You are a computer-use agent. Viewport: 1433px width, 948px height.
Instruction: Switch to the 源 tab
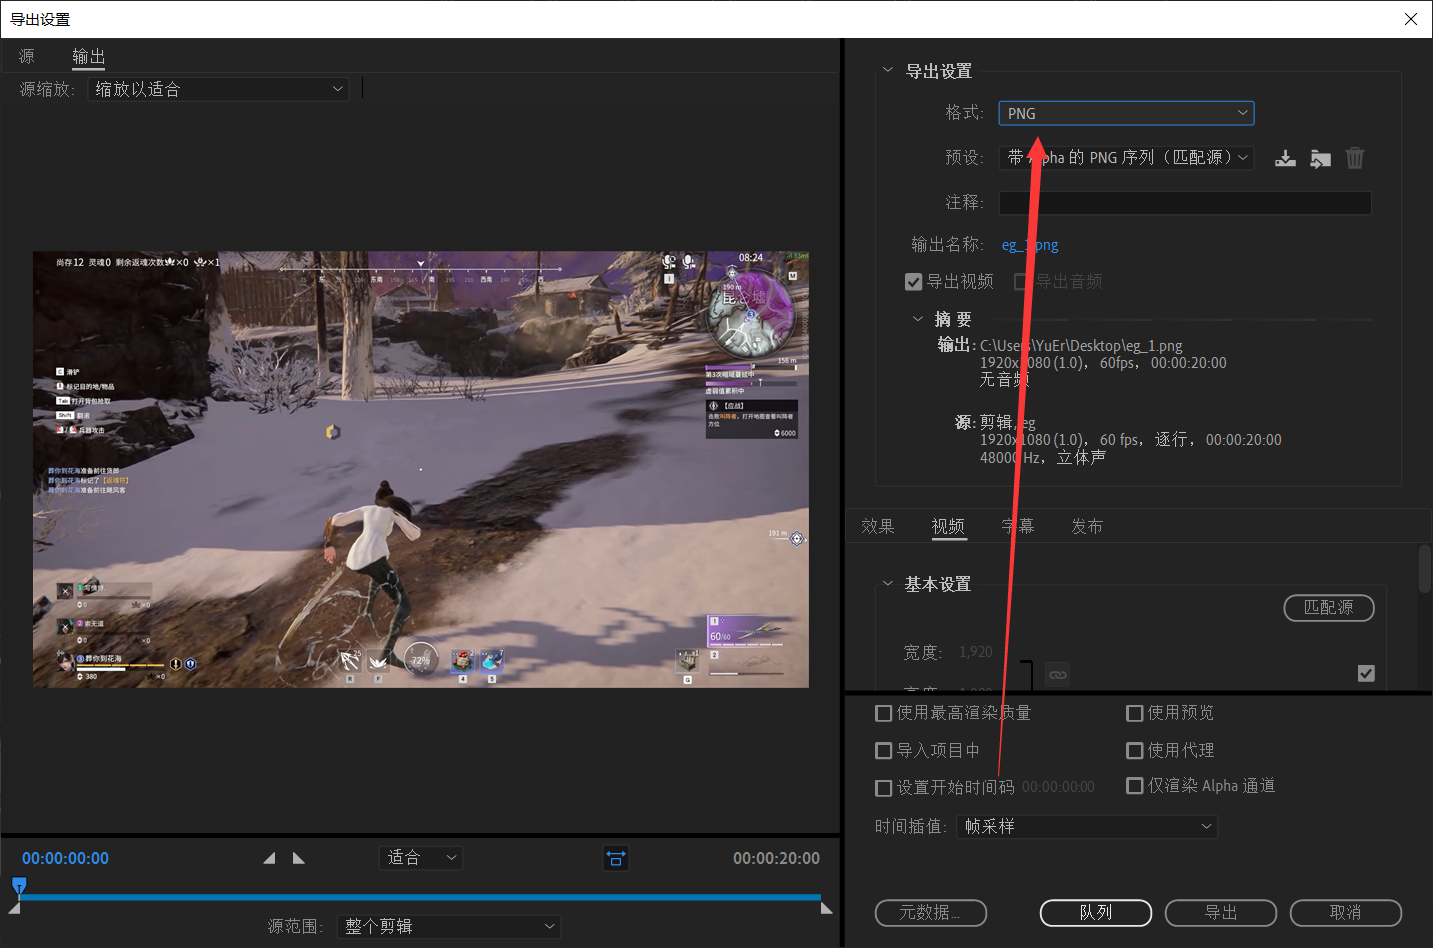[x=27, y=56]
